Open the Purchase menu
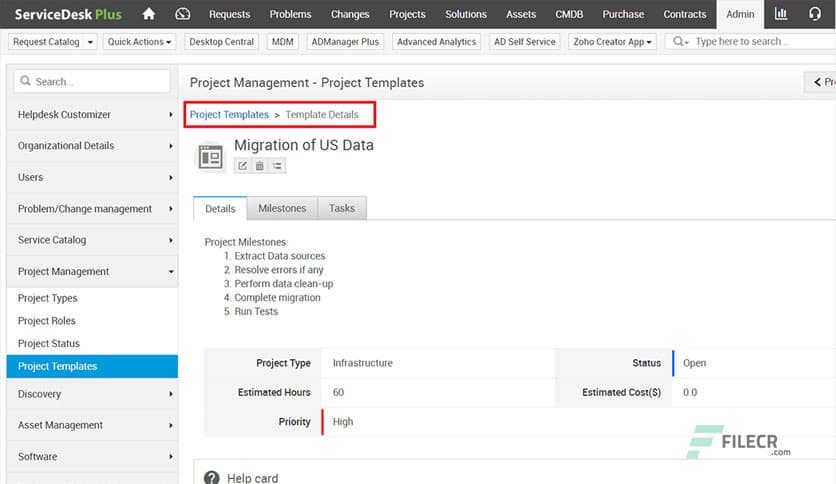 (x=623, y=14)
